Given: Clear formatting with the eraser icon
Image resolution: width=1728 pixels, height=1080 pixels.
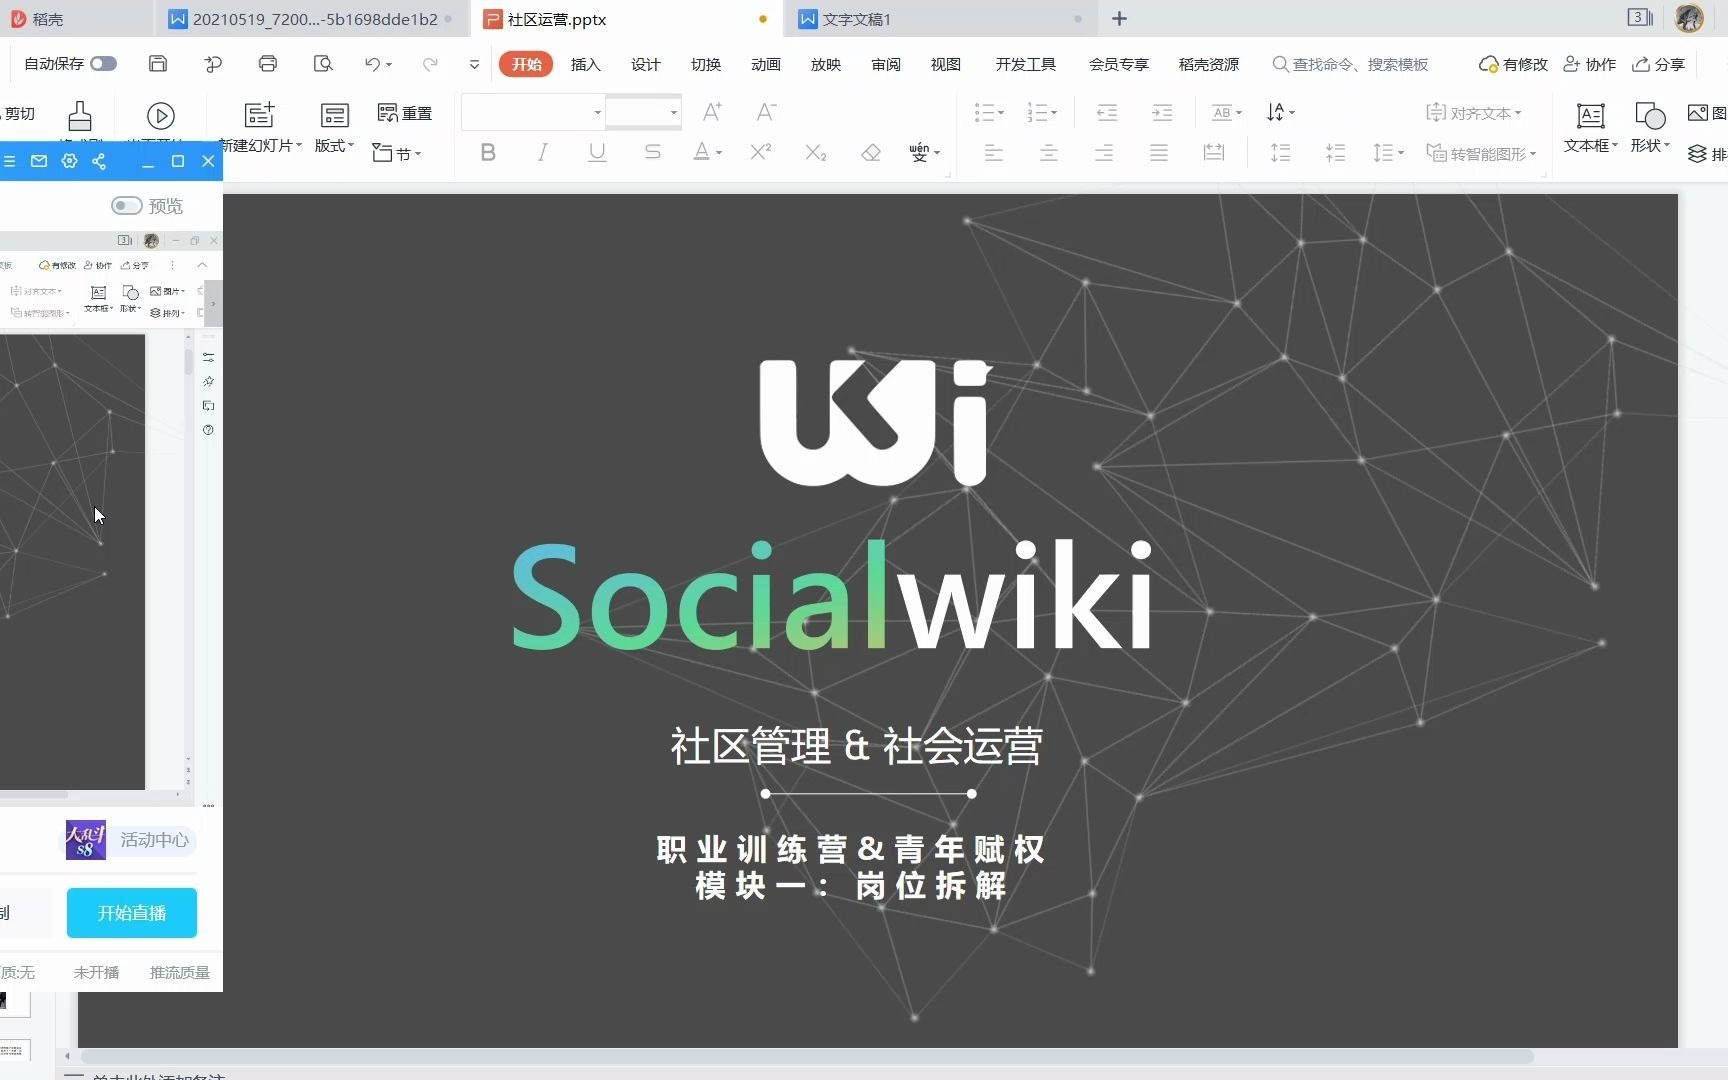Looking at the screenshot, I should pyautogui.click(x=871, y=153).
